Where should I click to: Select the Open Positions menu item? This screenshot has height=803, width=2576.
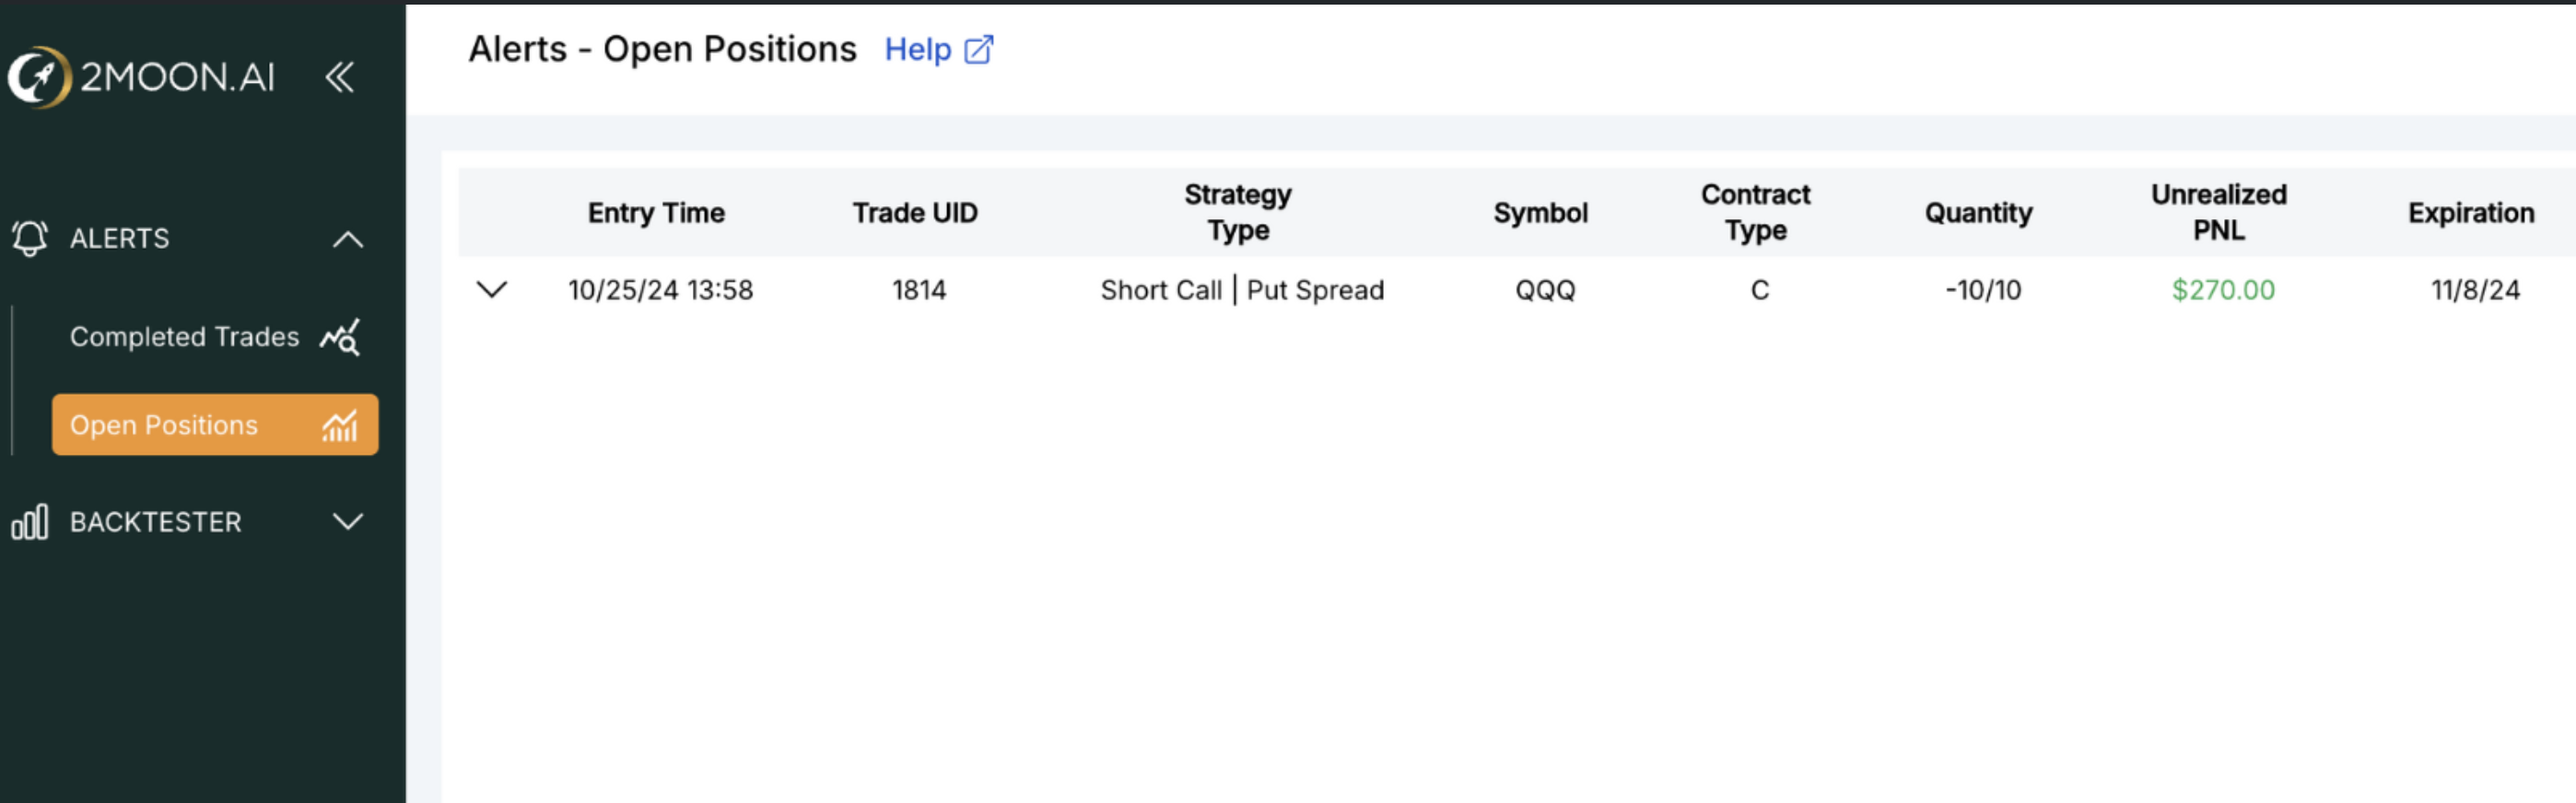[164, 425]
